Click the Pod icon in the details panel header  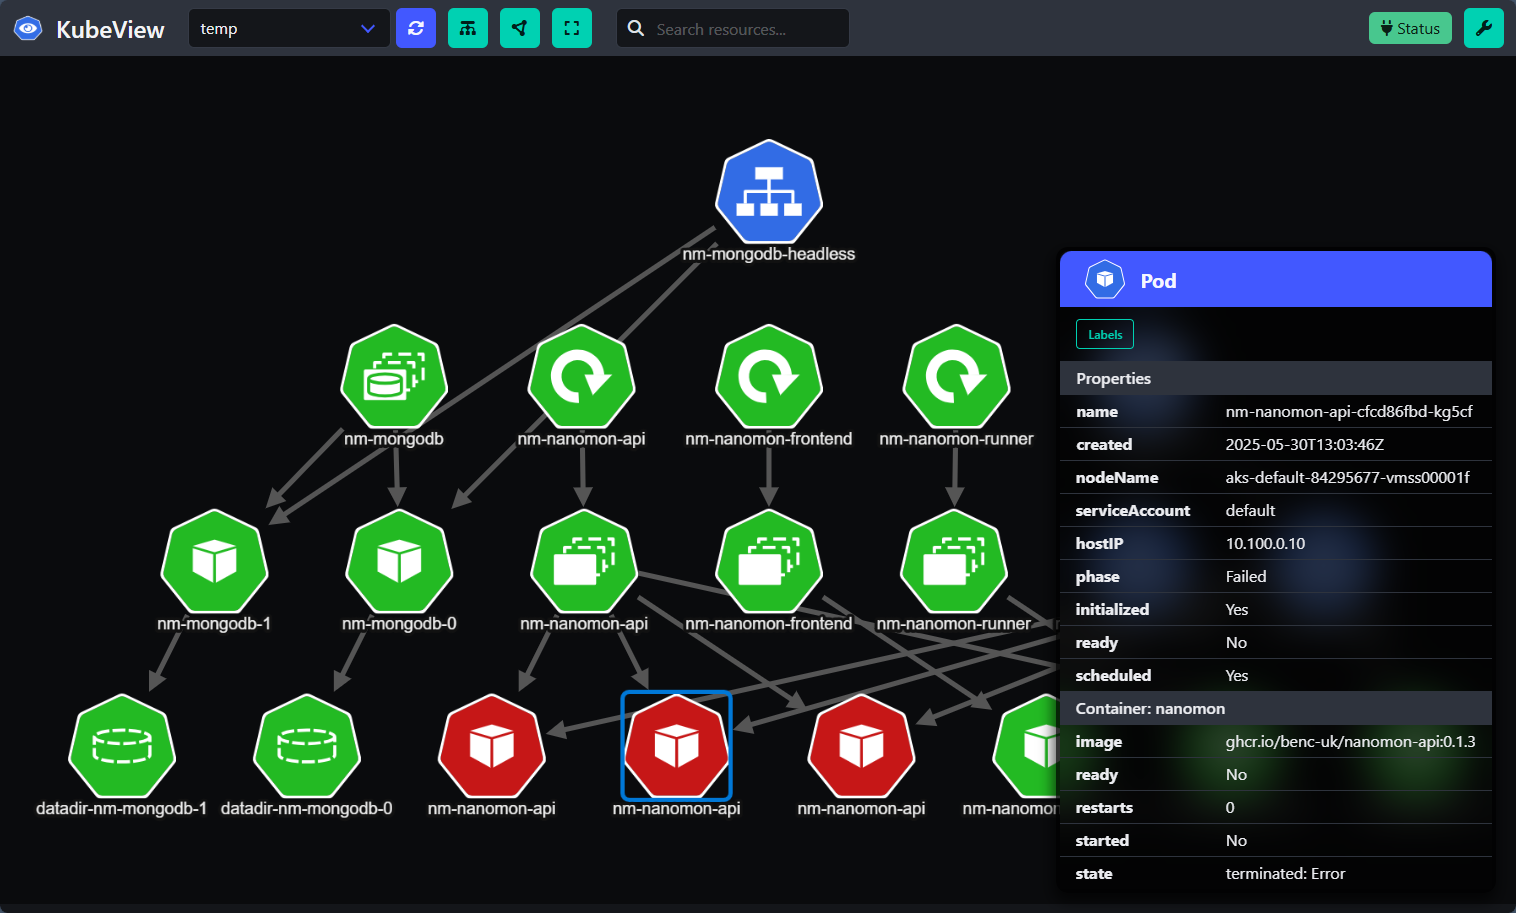tap(1104, 279)
